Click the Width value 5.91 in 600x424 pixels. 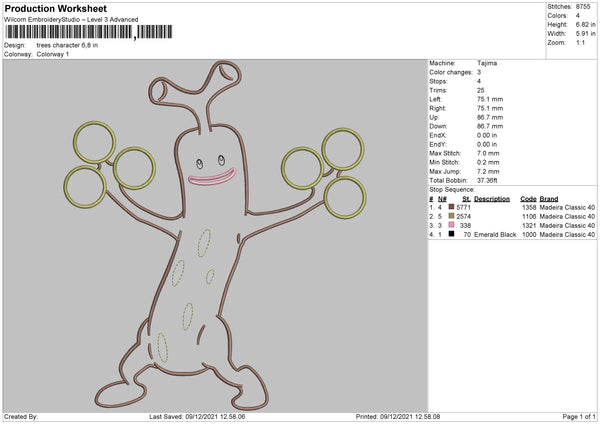tap(585, 34)
